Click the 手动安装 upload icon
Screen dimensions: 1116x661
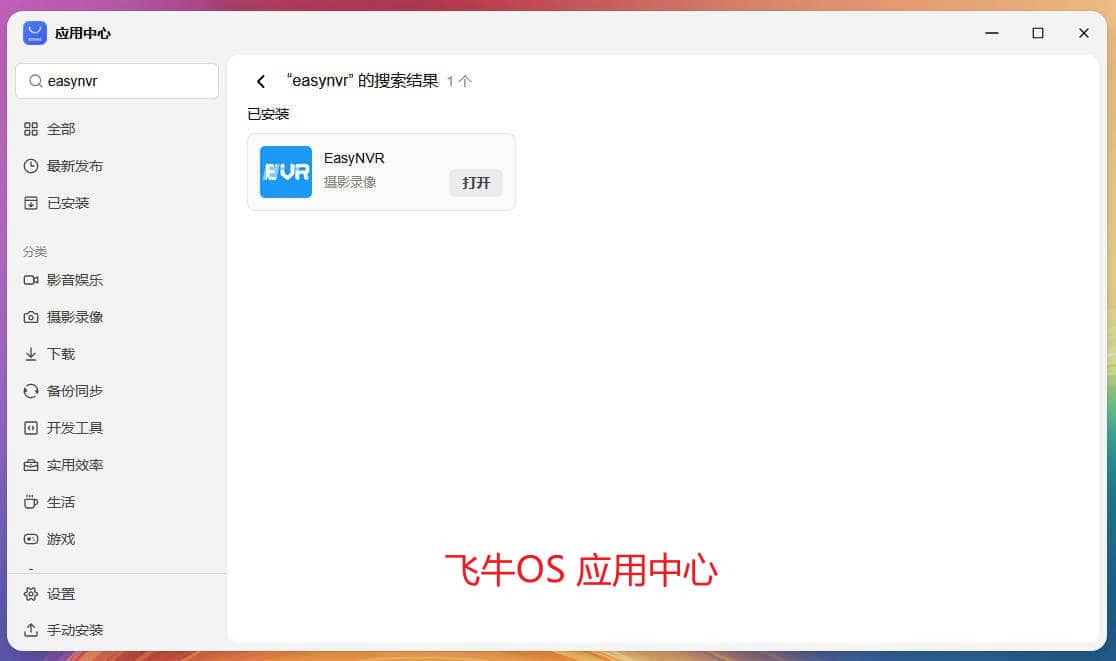(x=31, y=630)
